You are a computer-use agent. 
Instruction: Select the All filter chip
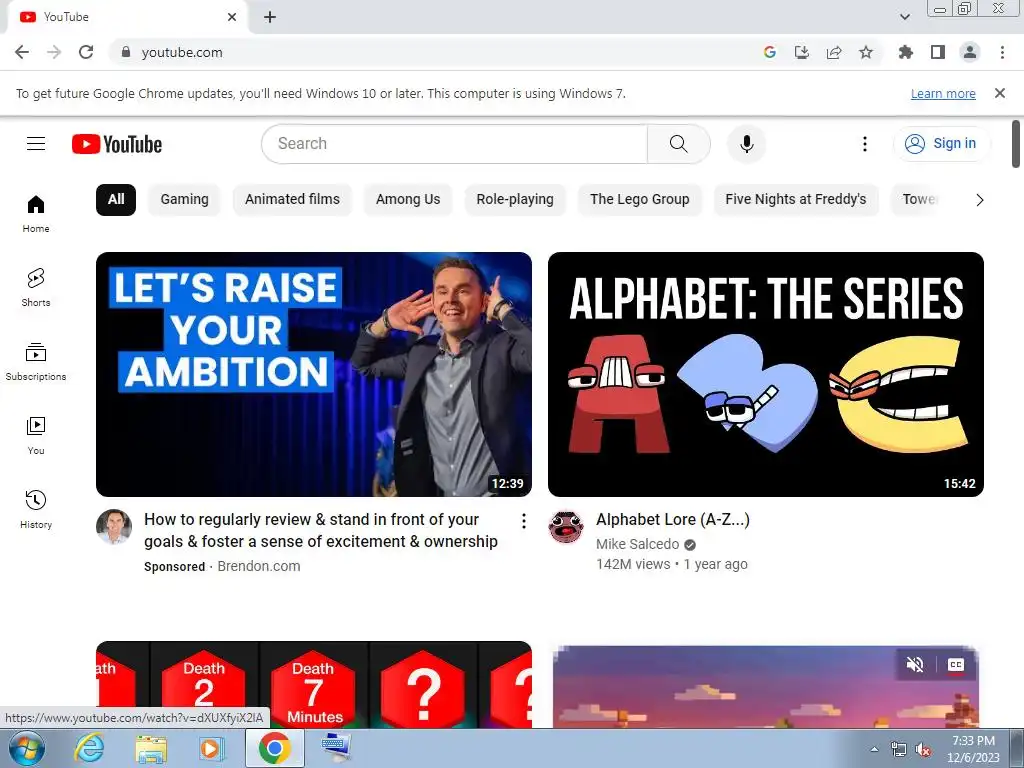click(x=116, y=199)
